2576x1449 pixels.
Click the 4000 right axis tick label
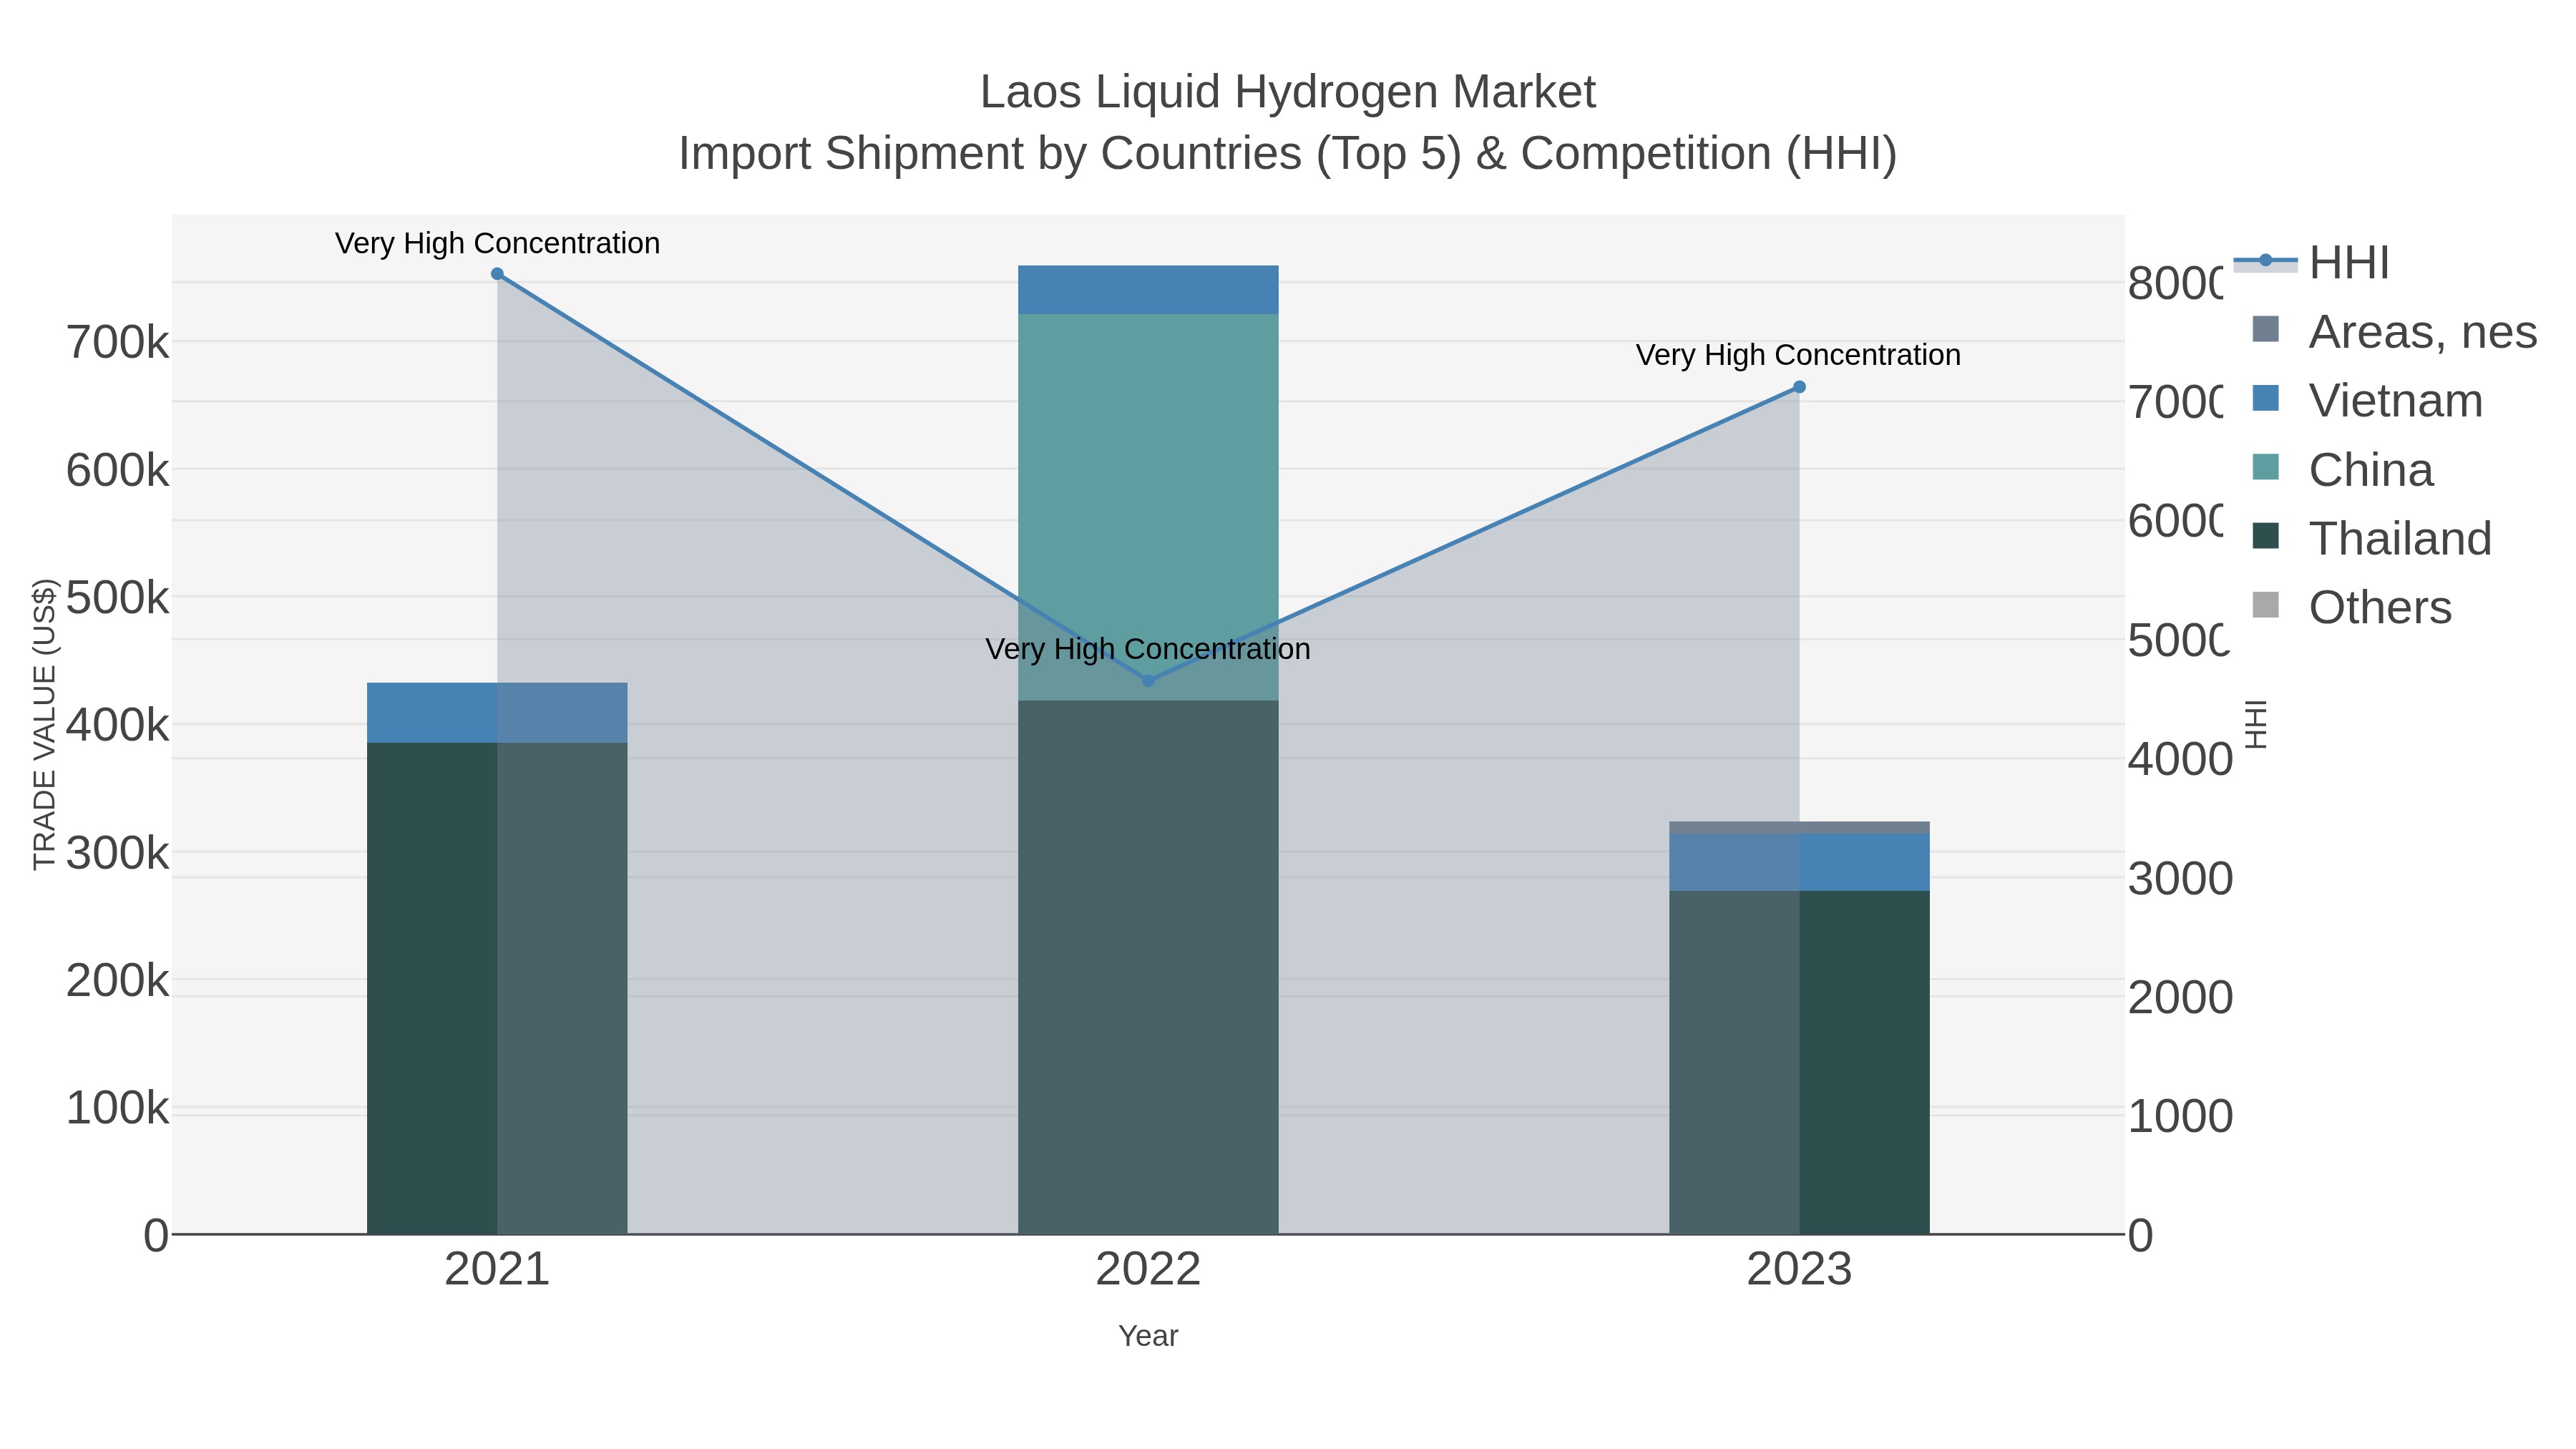point(2180,760)
